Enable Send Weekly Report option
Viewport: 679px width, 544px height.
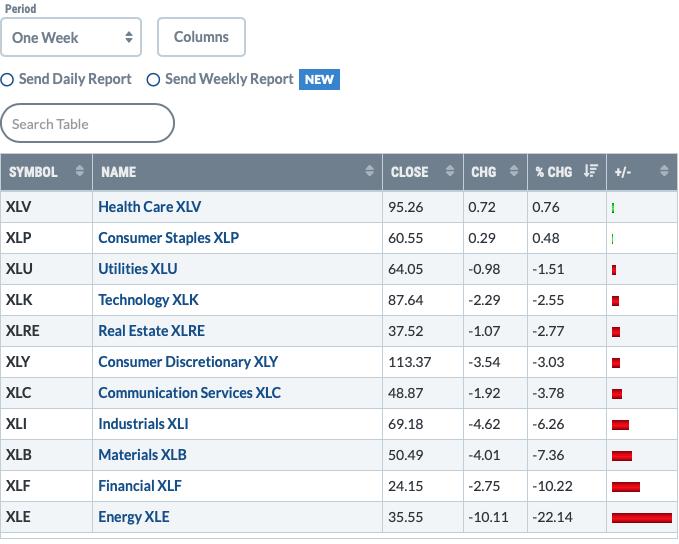coord(153,80)
